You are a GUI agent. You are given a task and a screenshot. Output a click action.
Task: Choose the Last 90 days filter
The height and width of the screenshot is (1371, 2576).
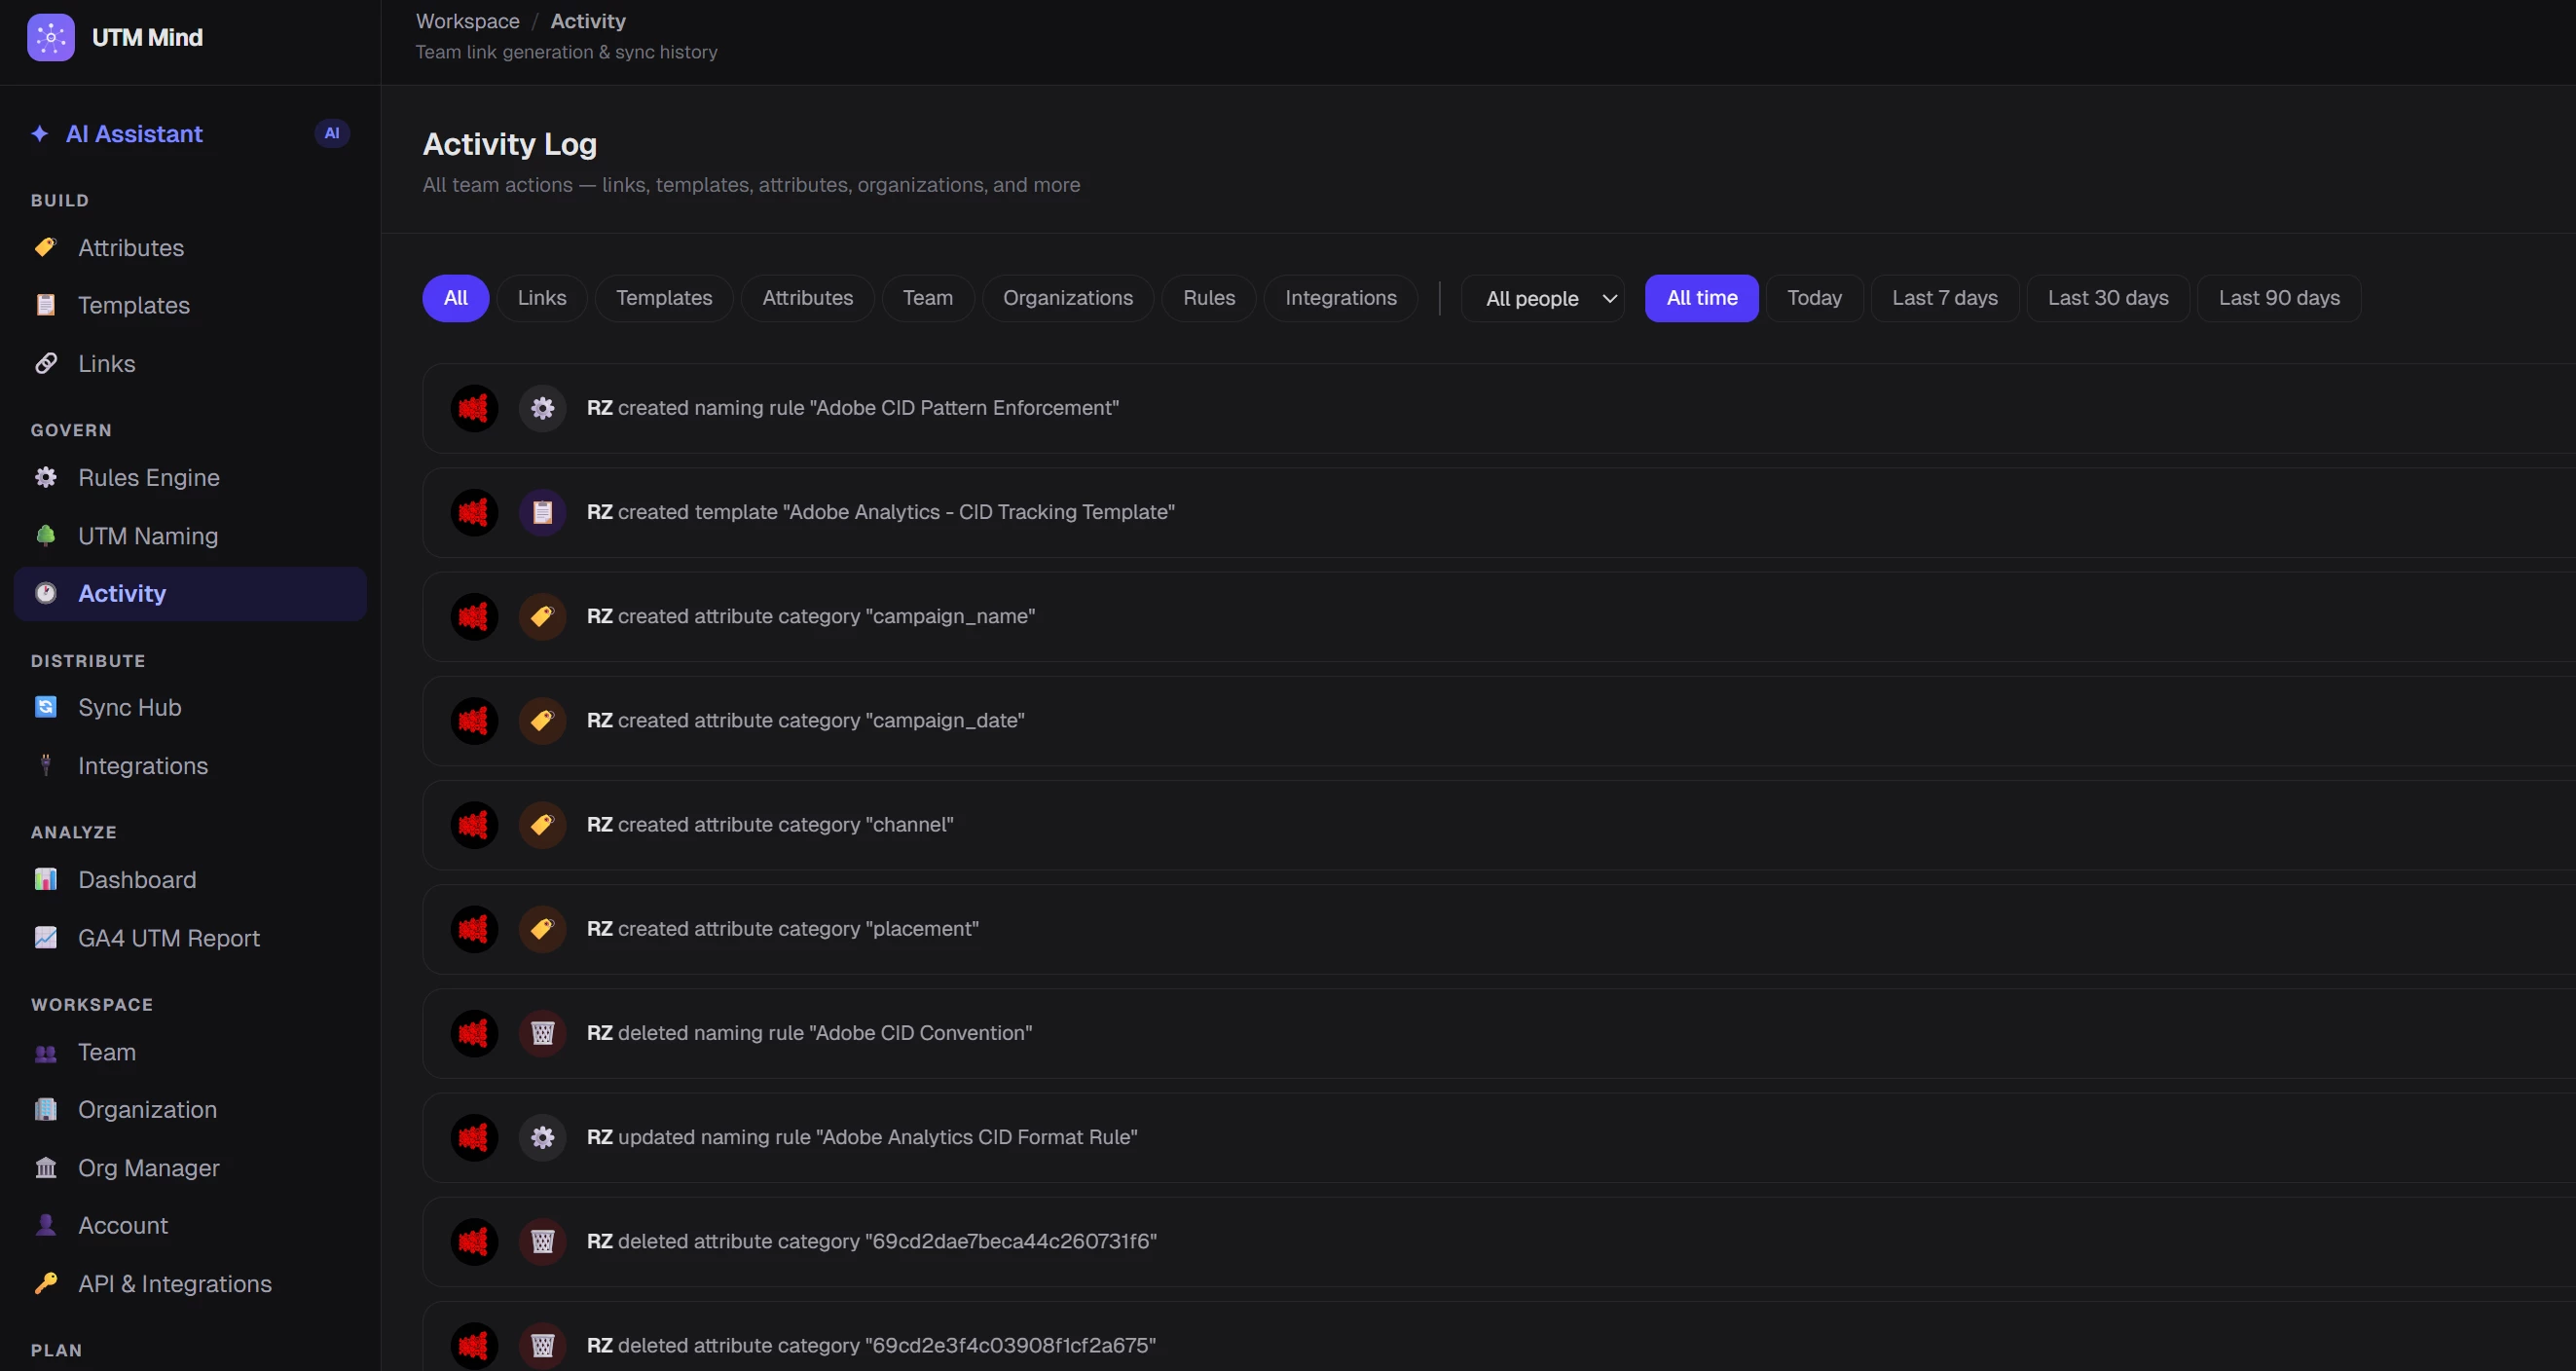[x=2278, y=298]
